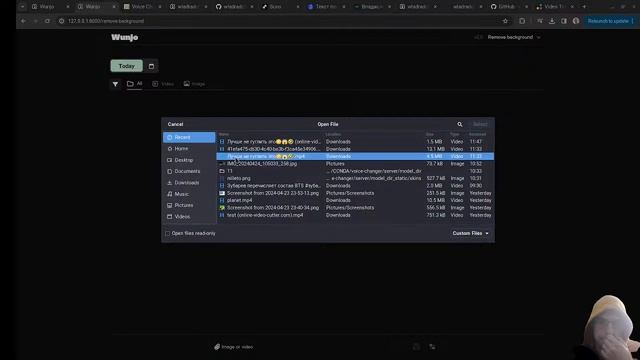View site information icon beside the URL

62,21
